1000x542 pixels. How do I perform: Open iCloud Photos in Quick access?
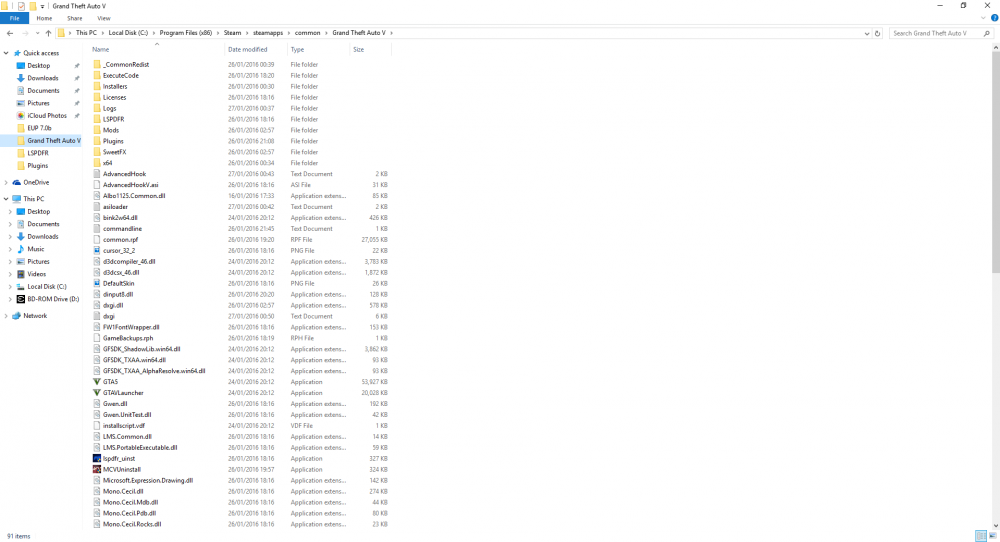coord(47,115)
